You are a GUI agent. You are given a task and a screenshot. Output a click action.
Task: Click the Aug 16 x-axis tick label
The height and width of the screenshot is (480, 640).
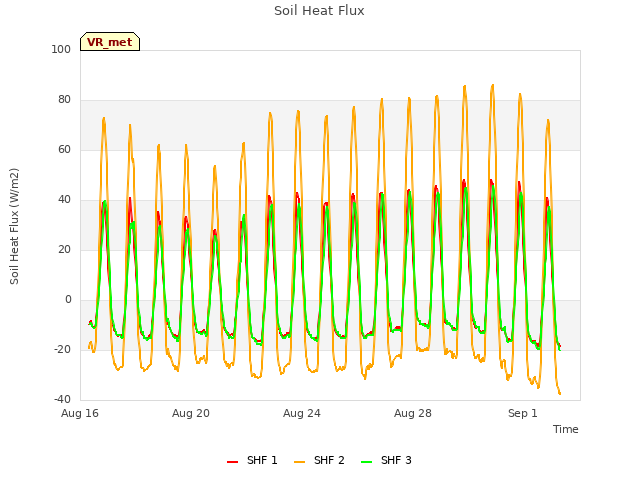[80, 413]
